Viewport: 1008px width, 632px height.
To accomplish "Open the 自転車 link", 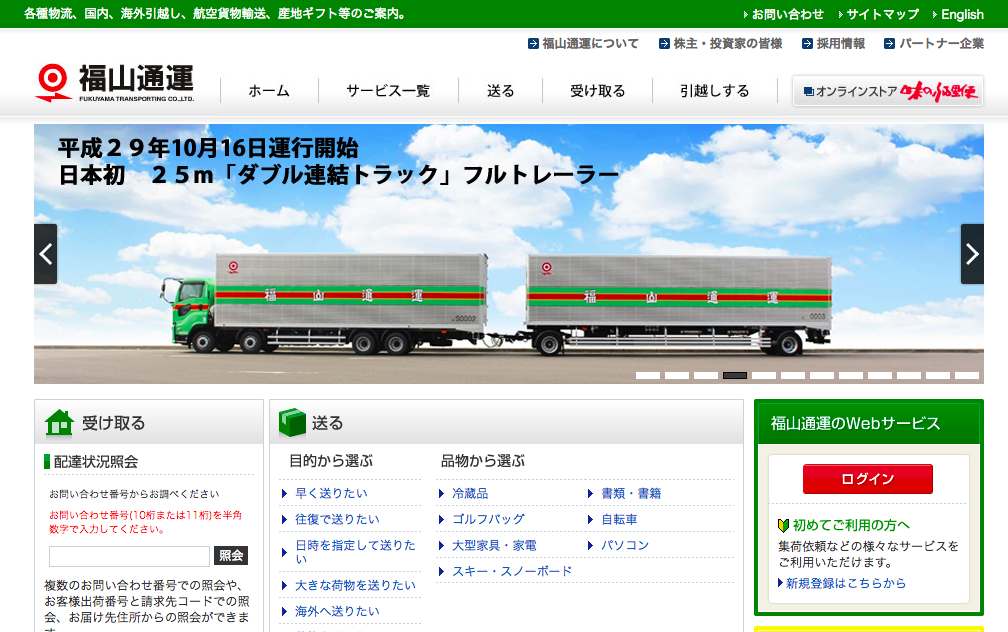I will (x=619, y=519).
